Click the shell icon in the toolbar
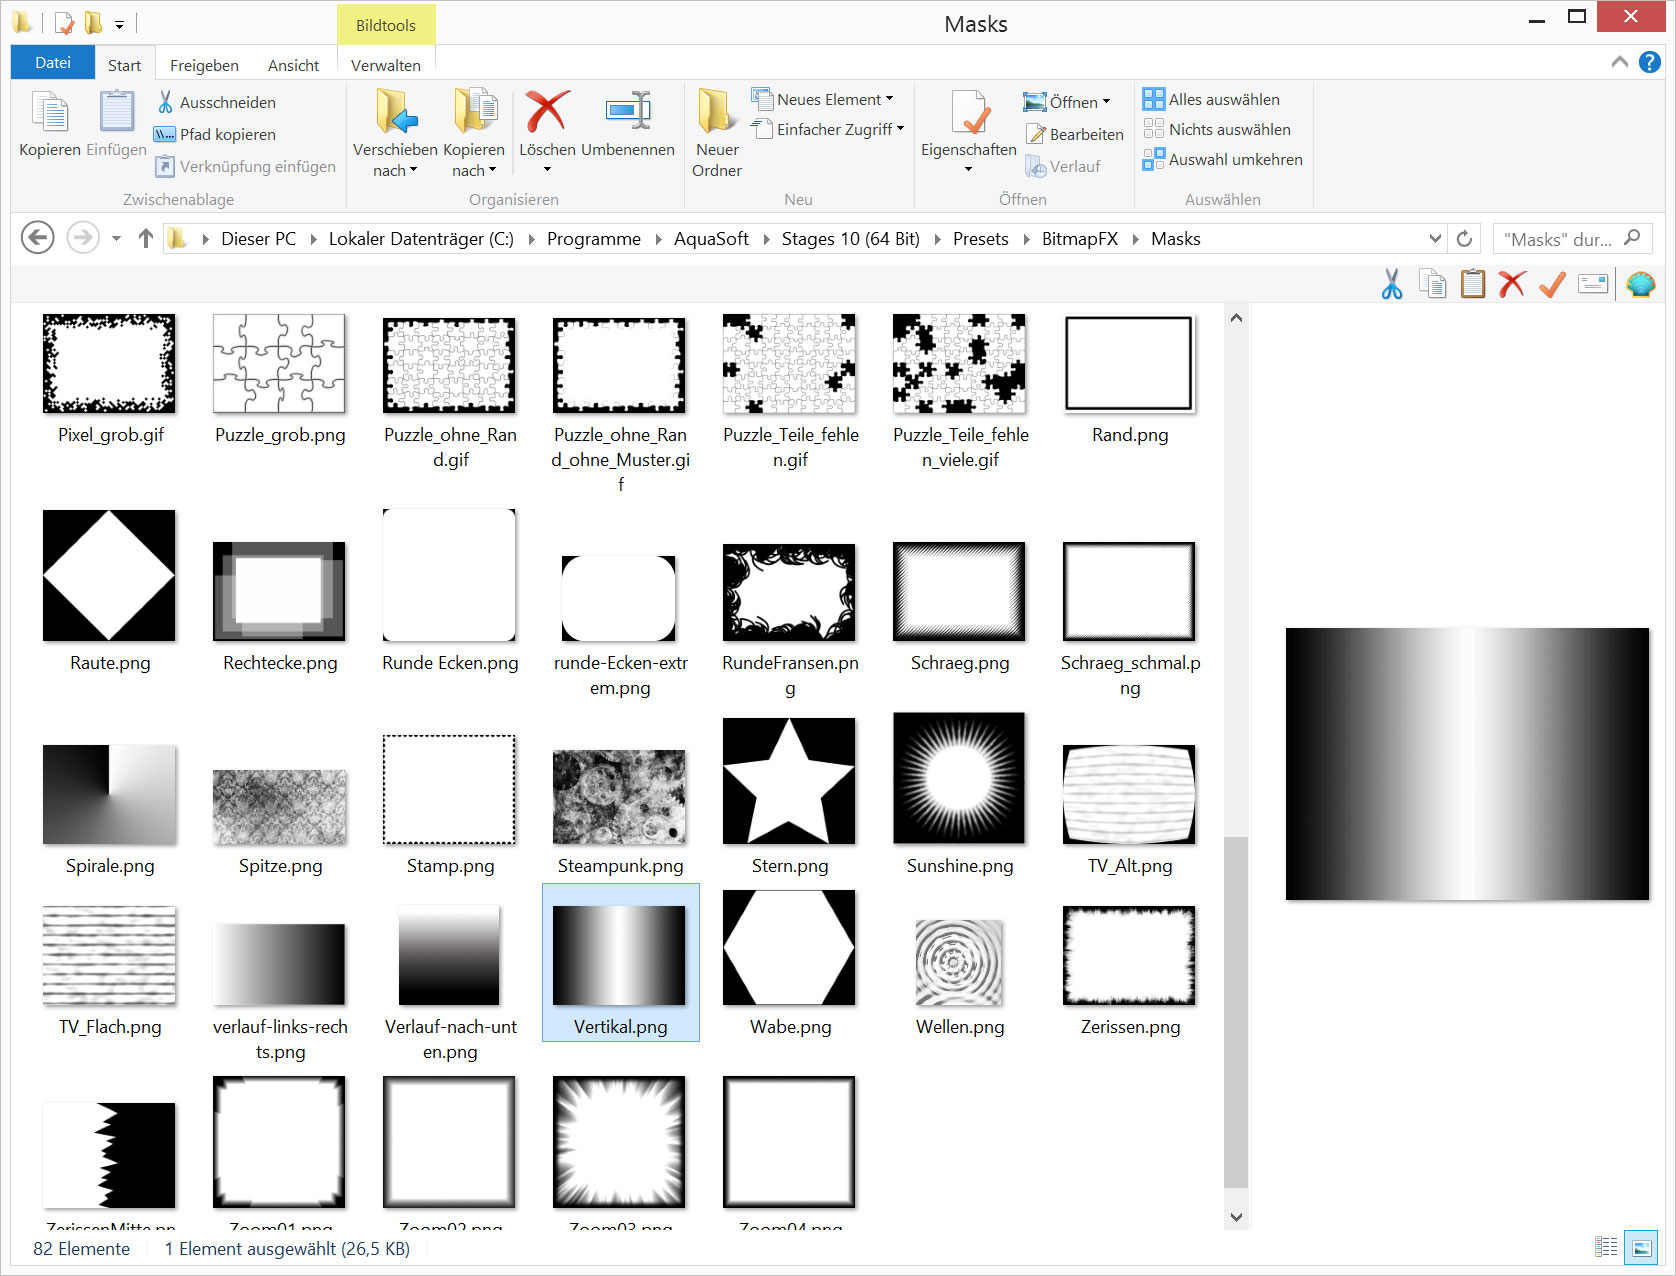 click(x=1640, y=285)
